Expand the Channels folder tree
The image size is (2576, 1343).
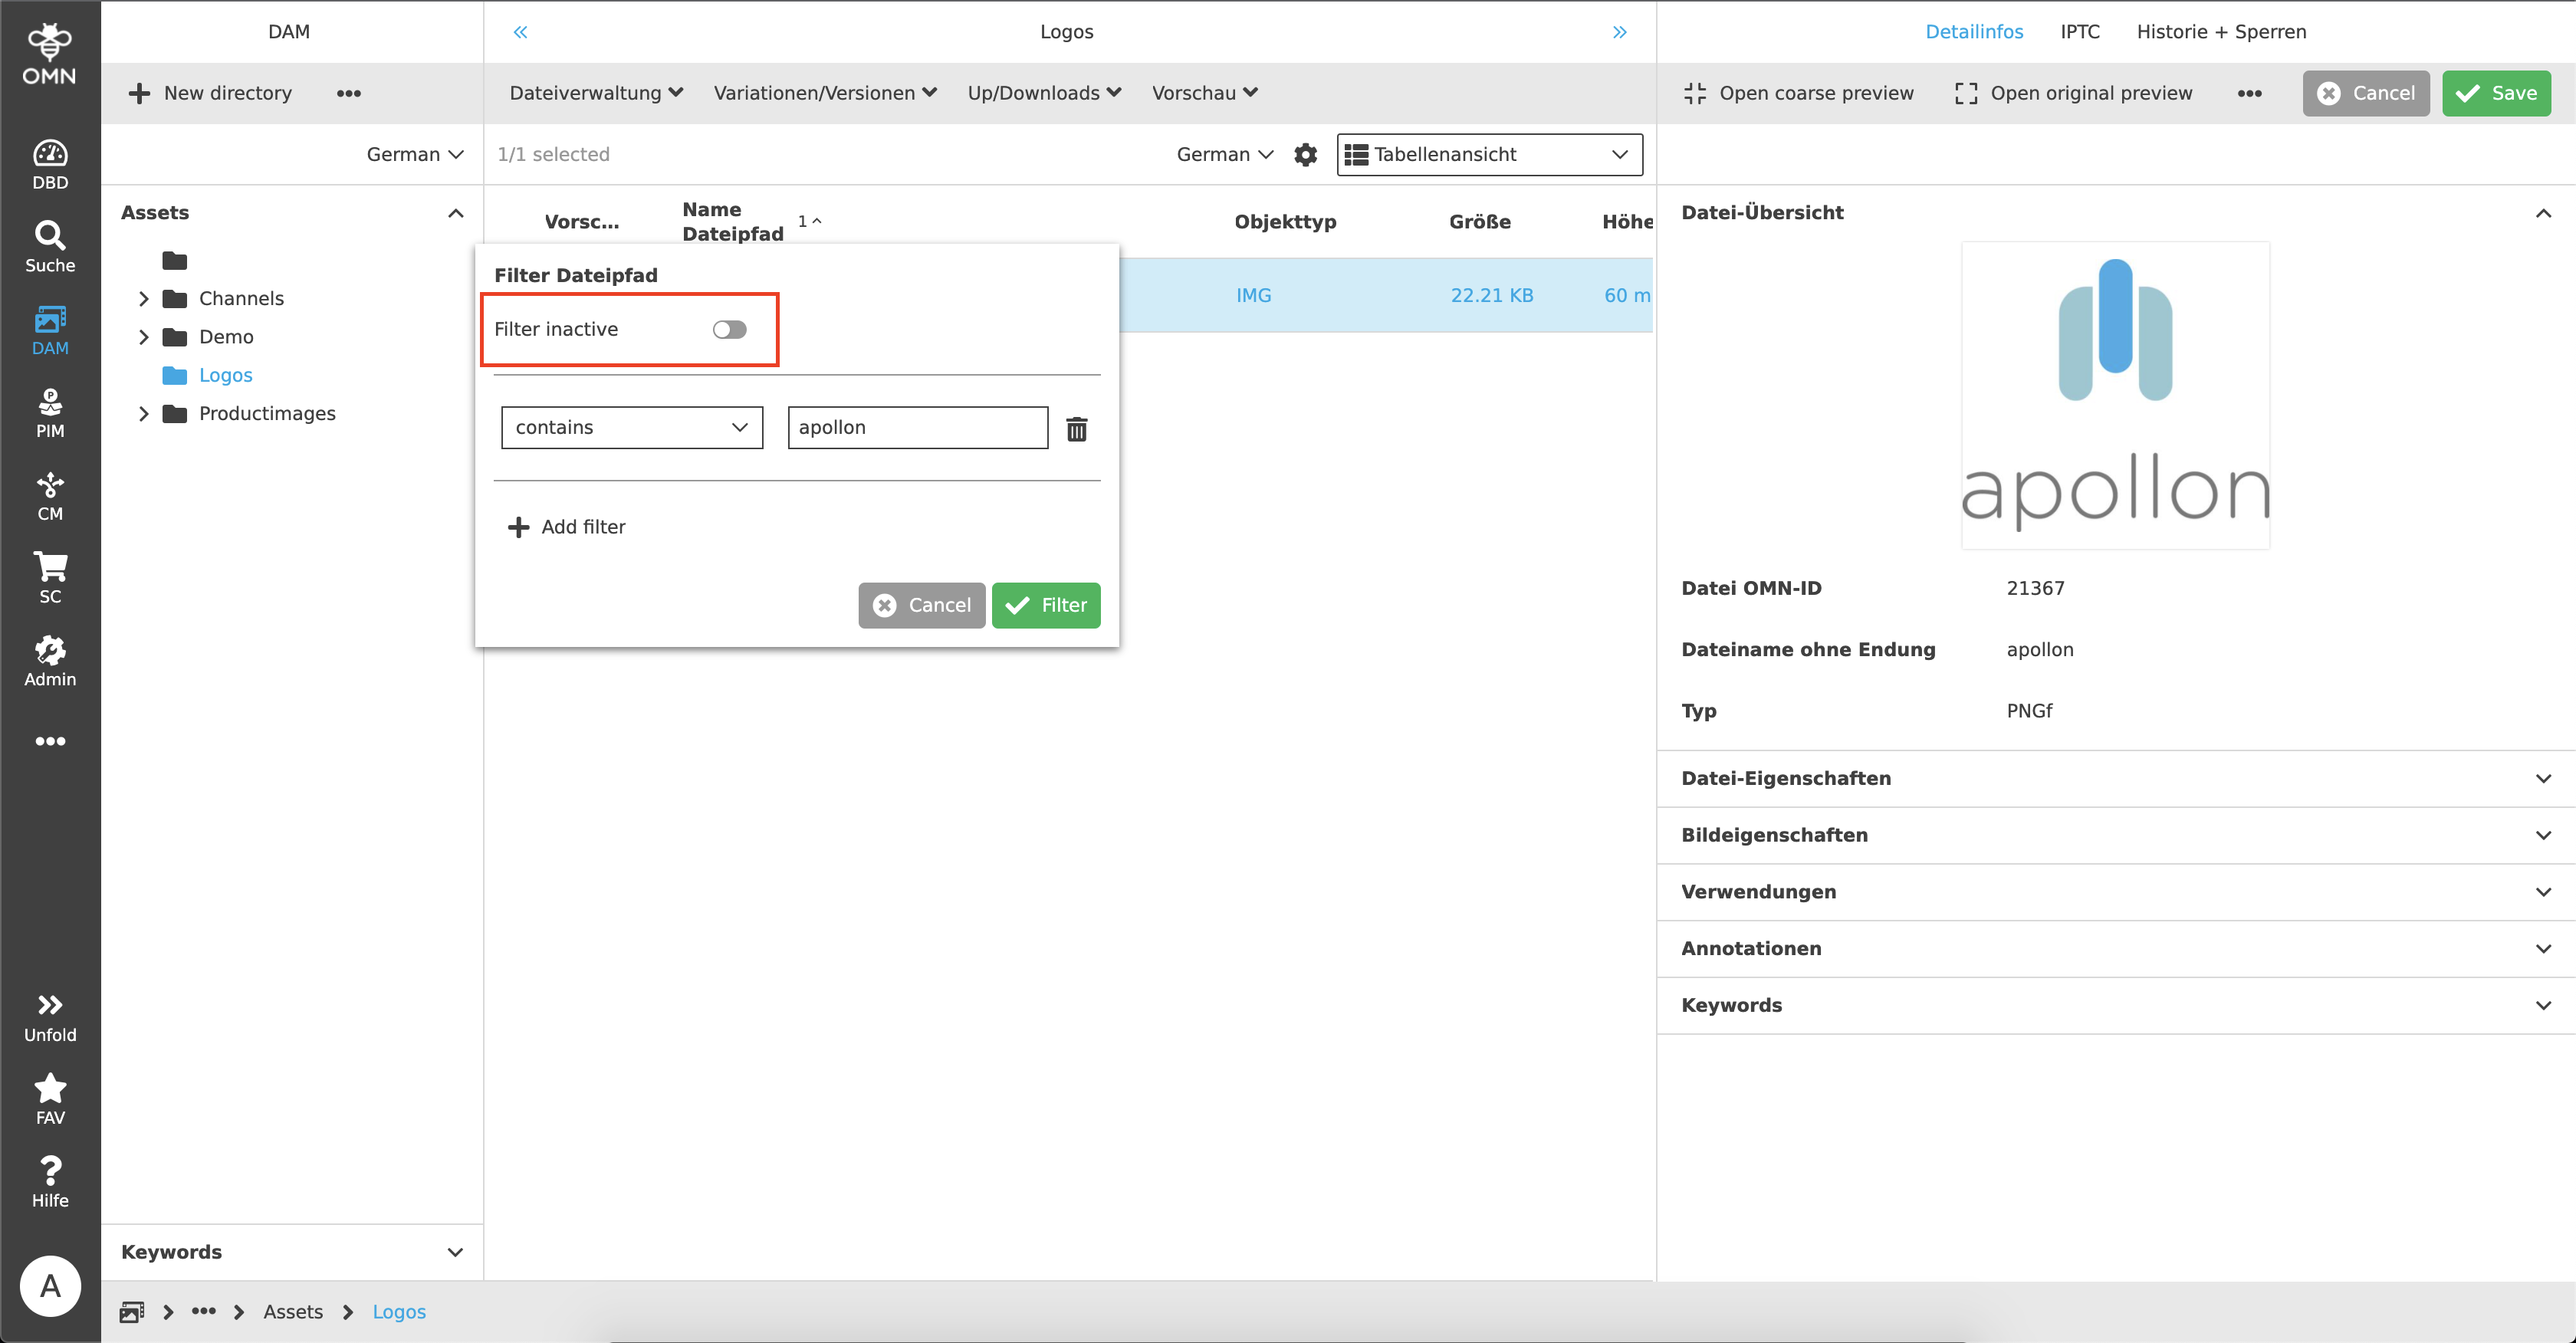[143, 298]
